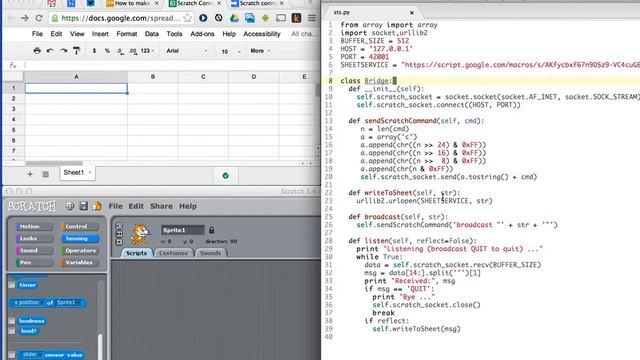Open the Sheets Format menu
This screenshot has width=640, height=360.
pos(127,34)
